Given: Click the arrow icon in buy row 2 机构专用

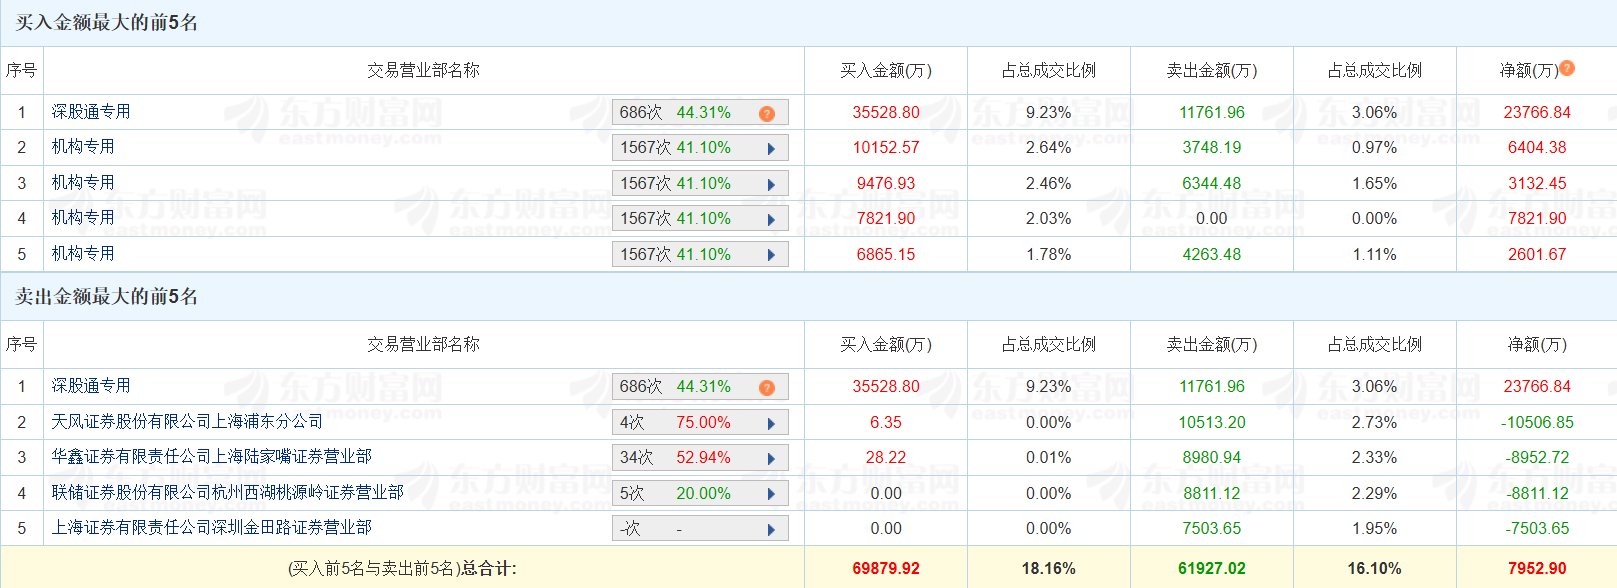Looking at the screenshot, I should (771, 149).
